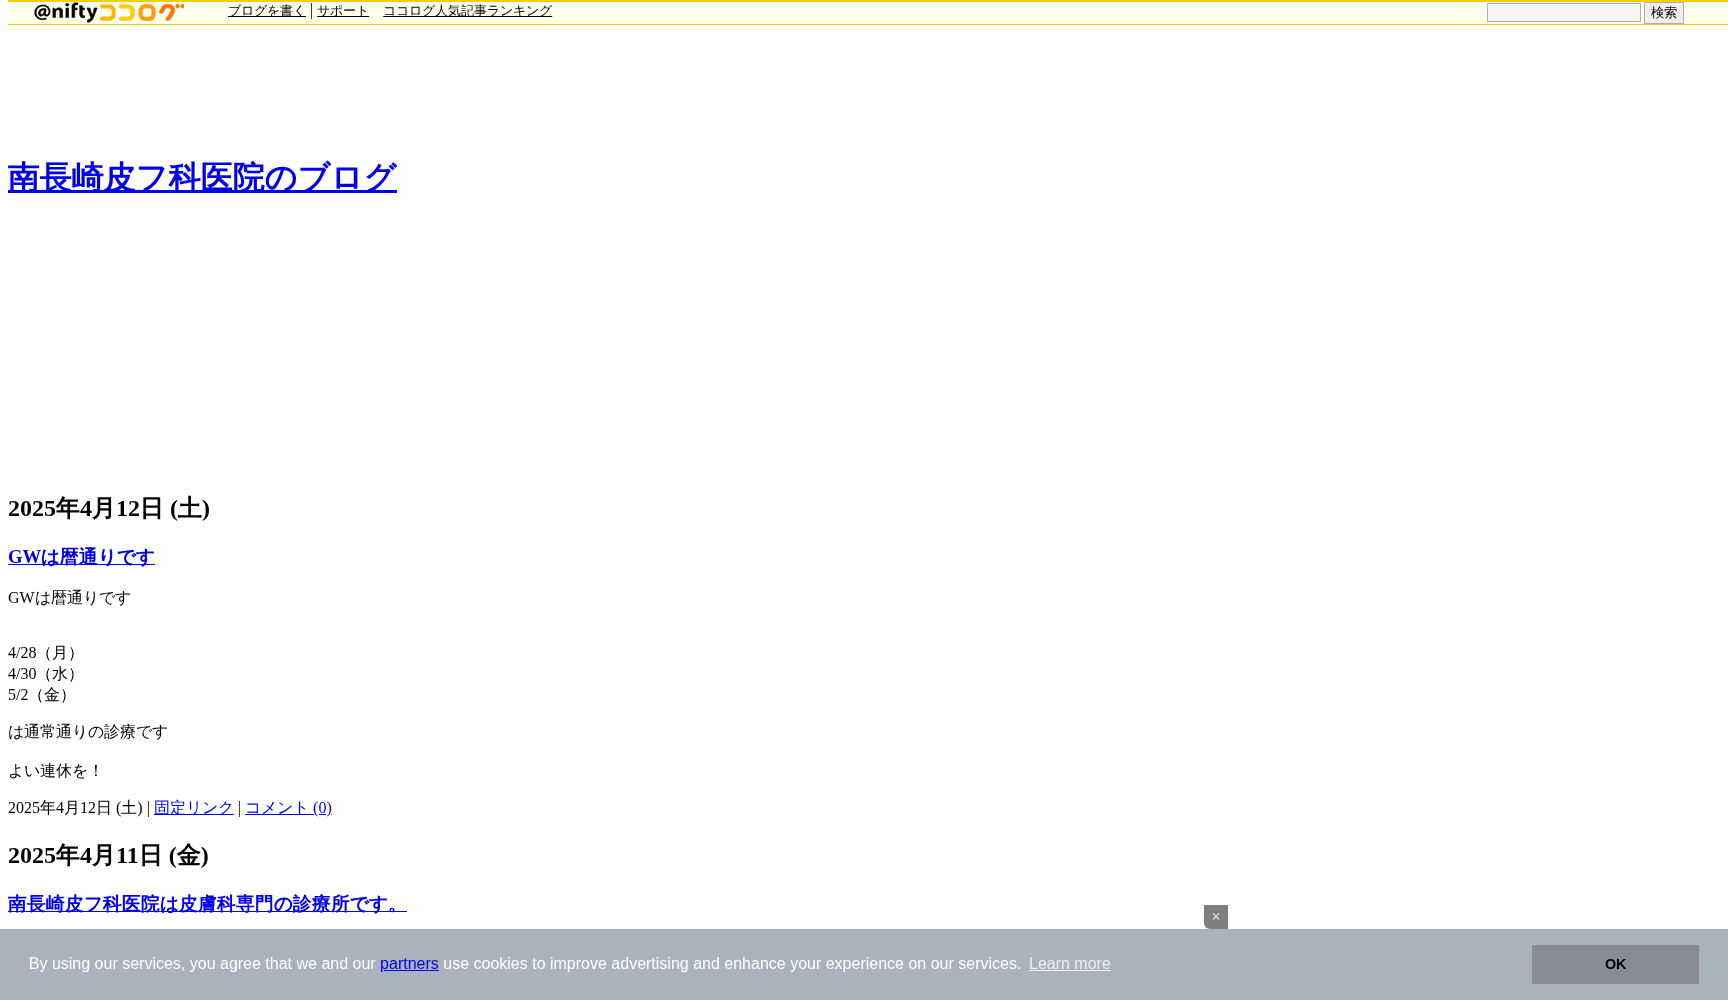The width and height of the screenshot is (1728, 1000).
Task: Click the は通常通りの診療です paragraph
Action: tap(88, 732)
